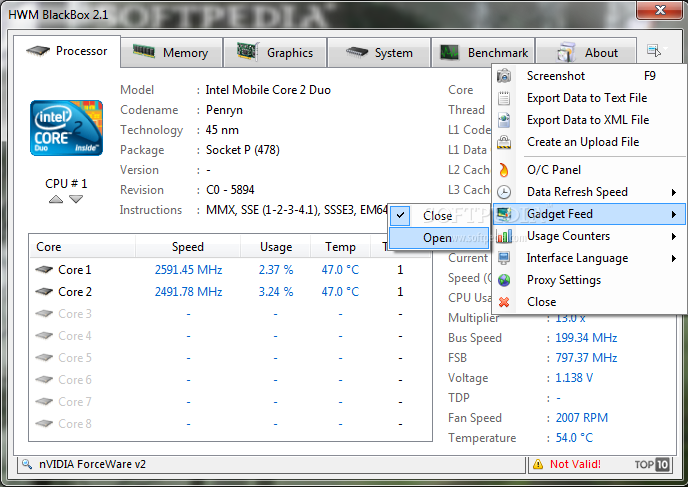
Task: Click the Interface Language monitor icon
Action: [x=504, y=258]
